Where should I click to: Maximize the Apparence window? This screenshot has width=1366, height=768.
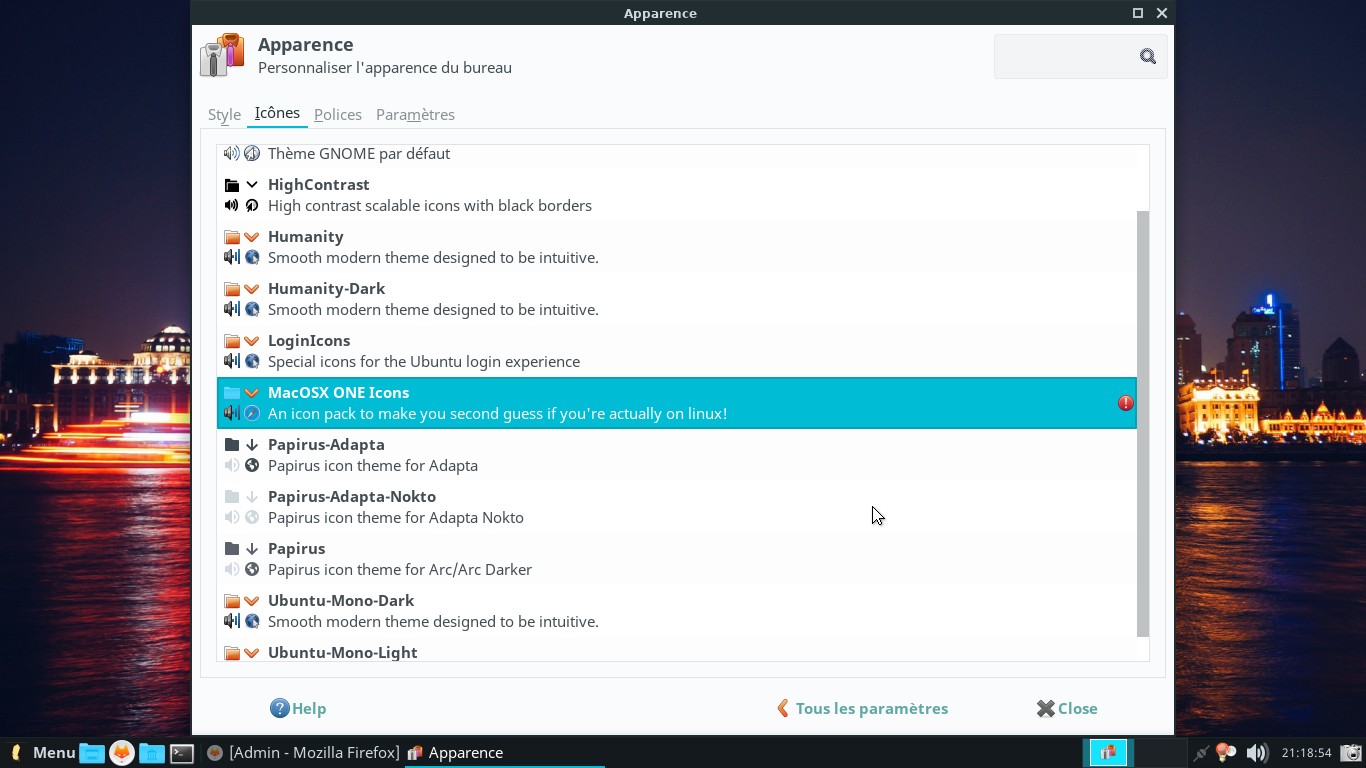1138,13
